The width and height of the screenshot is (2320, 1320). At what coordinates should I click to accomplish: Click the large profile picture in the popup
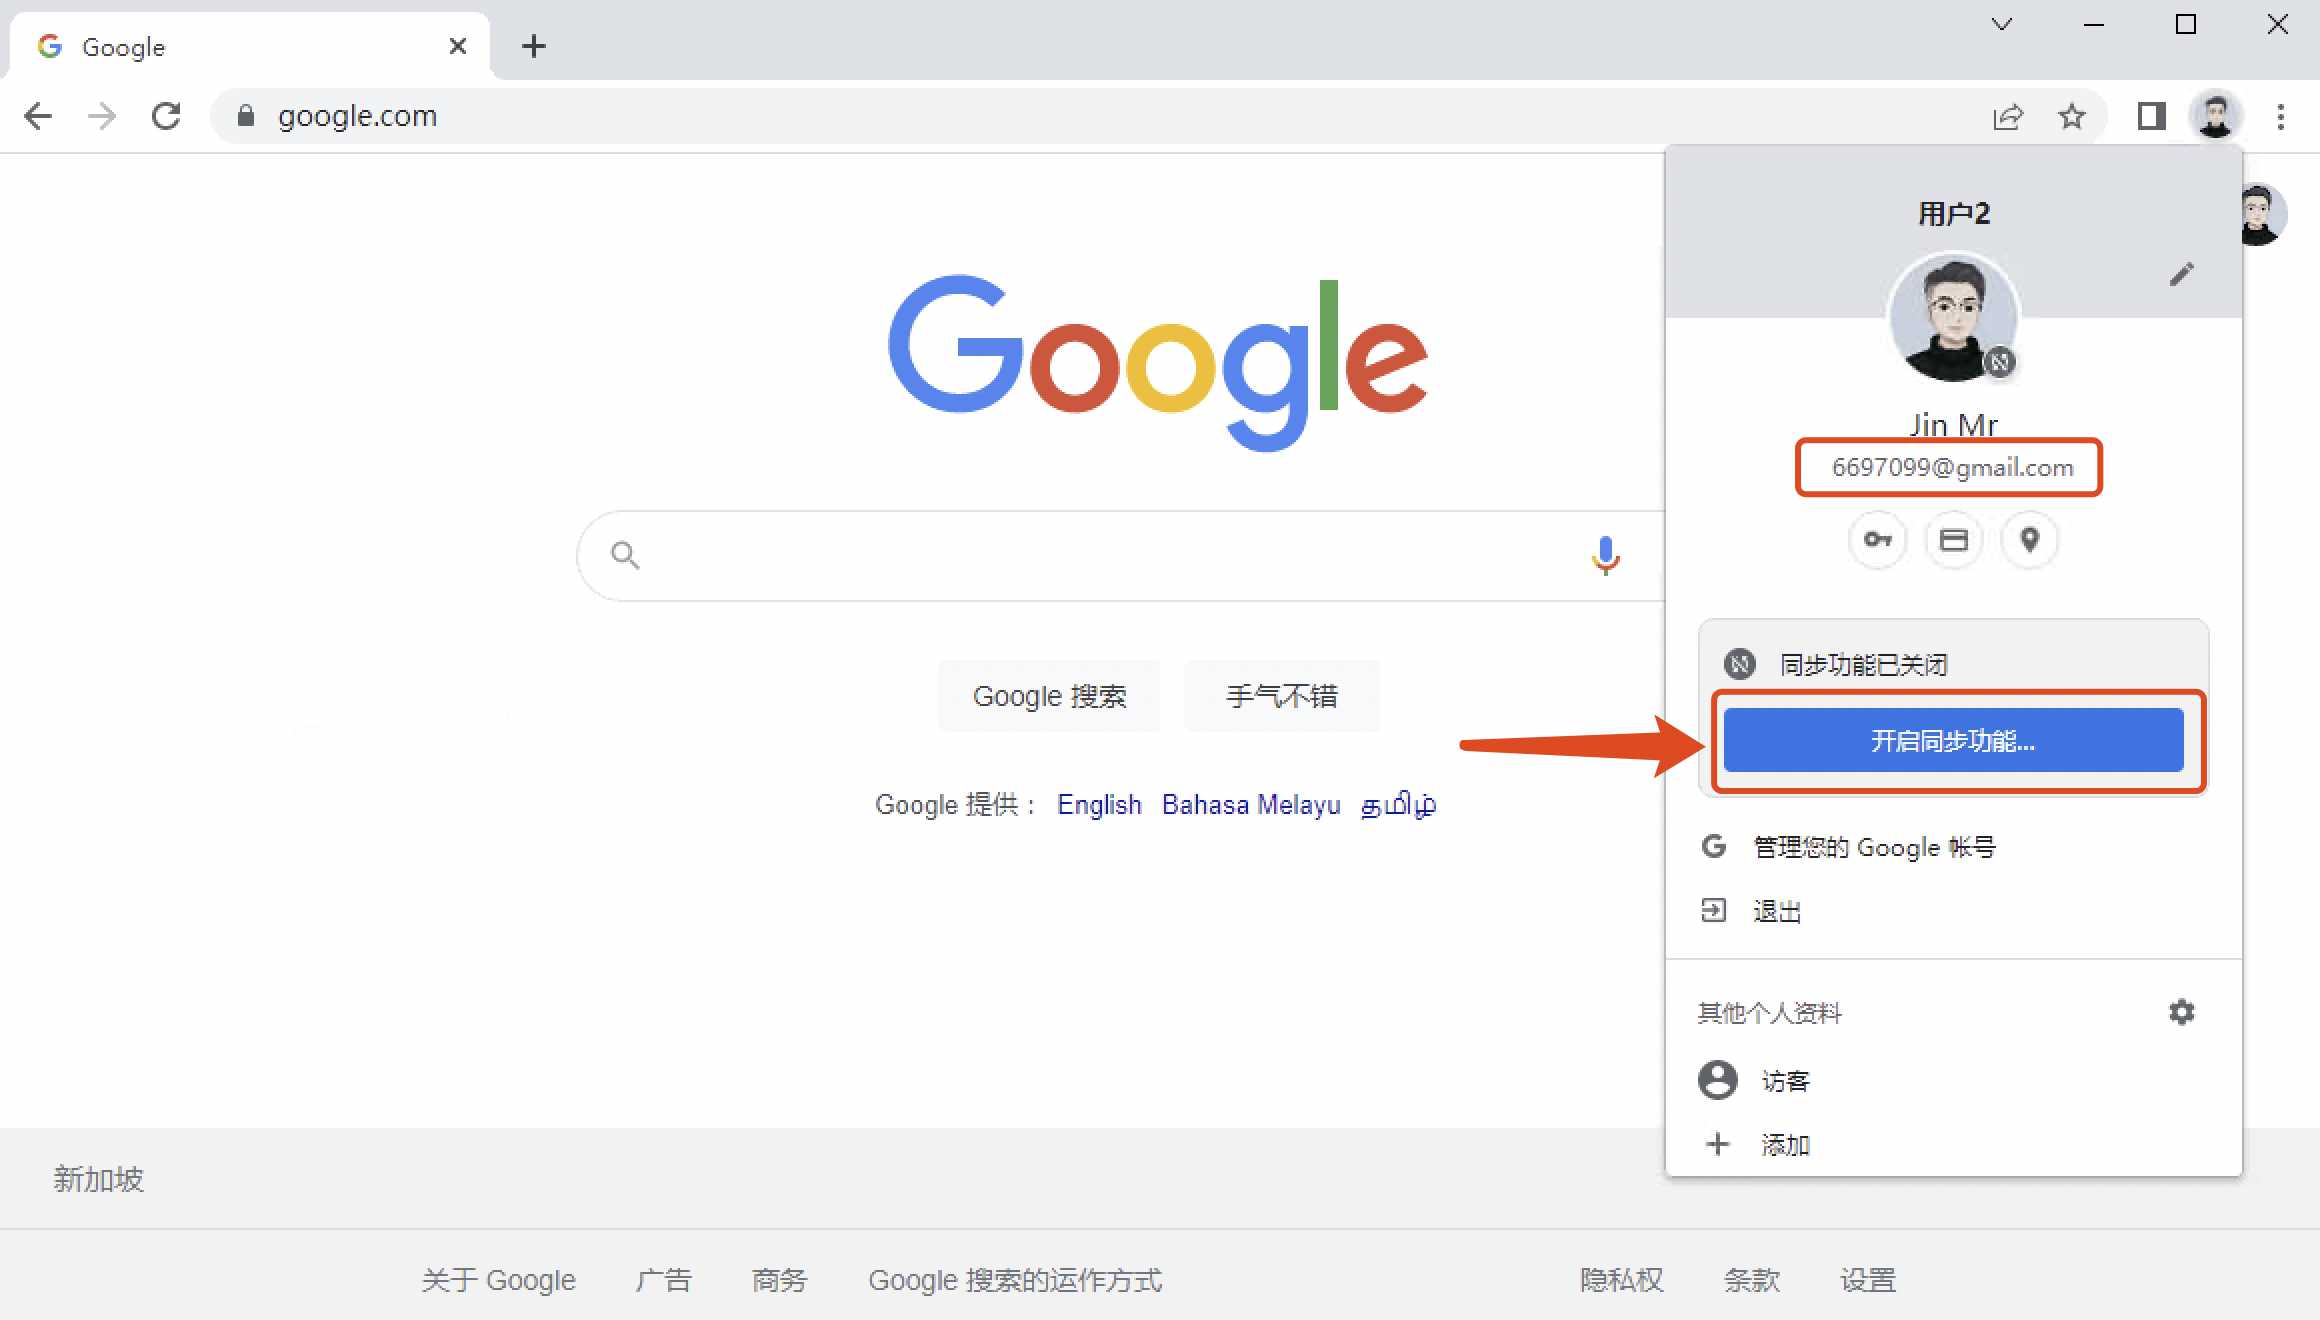pyautogui.click(x=1954, y=318)
